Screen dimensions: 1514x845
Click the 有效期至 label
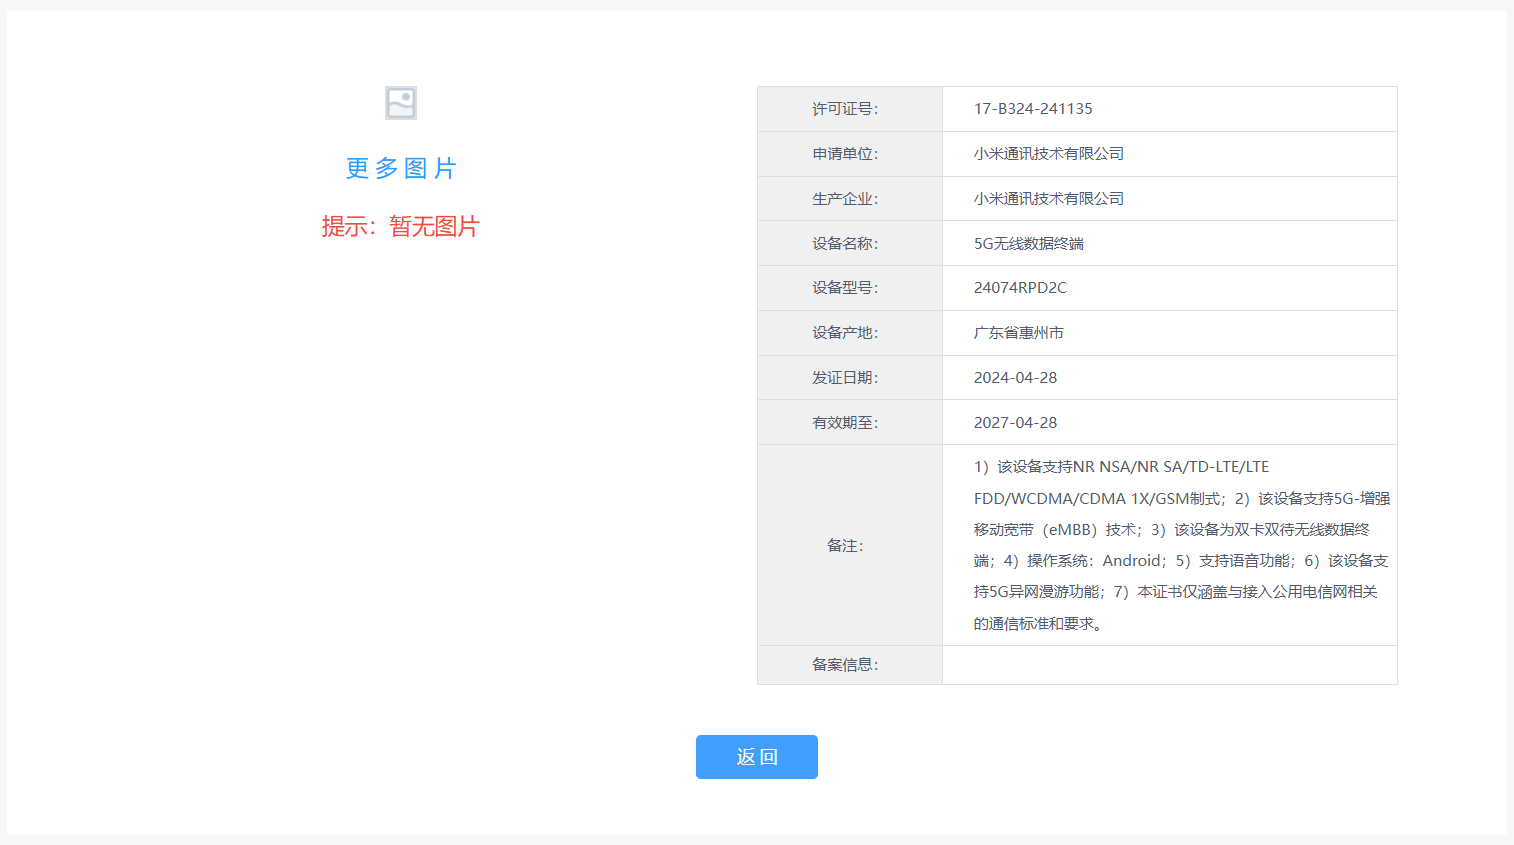(x=845, y=423)
